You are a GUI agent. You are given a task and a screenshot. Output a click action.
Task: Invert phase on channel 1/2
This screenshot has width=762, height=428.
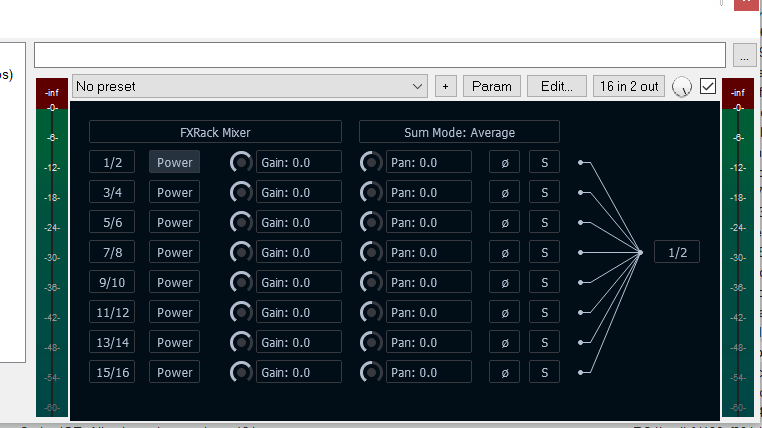coord(504,162)
